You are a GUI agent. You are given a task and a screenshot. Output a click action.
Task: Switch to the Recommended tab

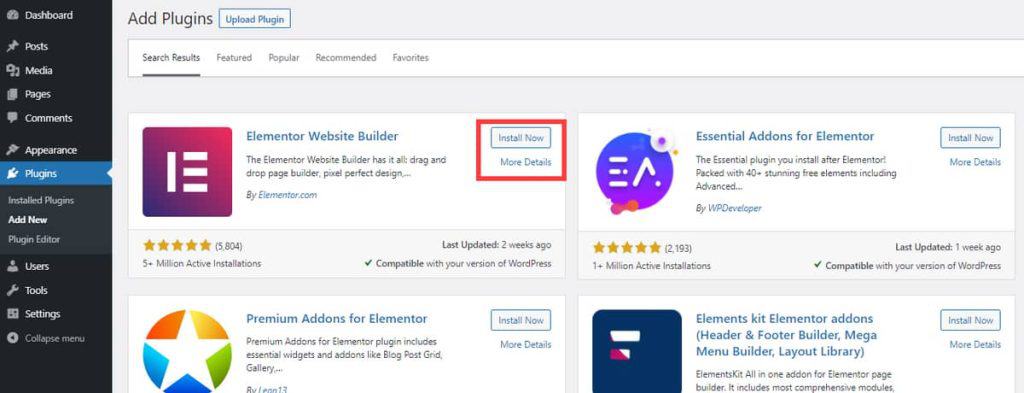pos(346,57)
